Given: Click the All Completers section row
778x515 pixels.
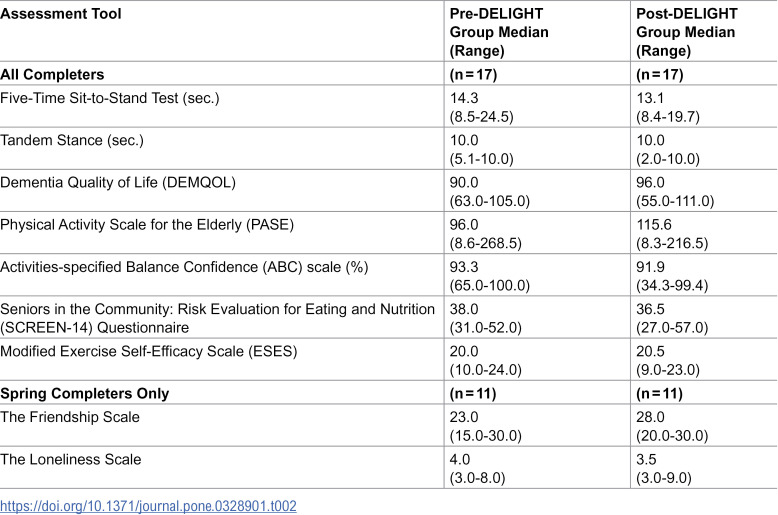Looking at the screenshot, I should pos(389,74).
